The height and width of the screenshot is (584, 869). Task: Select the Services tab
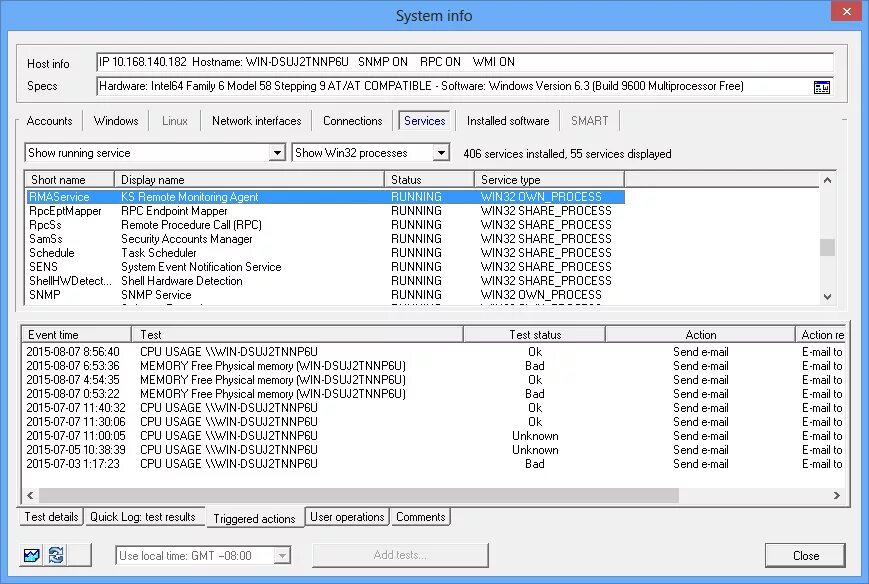(x=425, y=121)
